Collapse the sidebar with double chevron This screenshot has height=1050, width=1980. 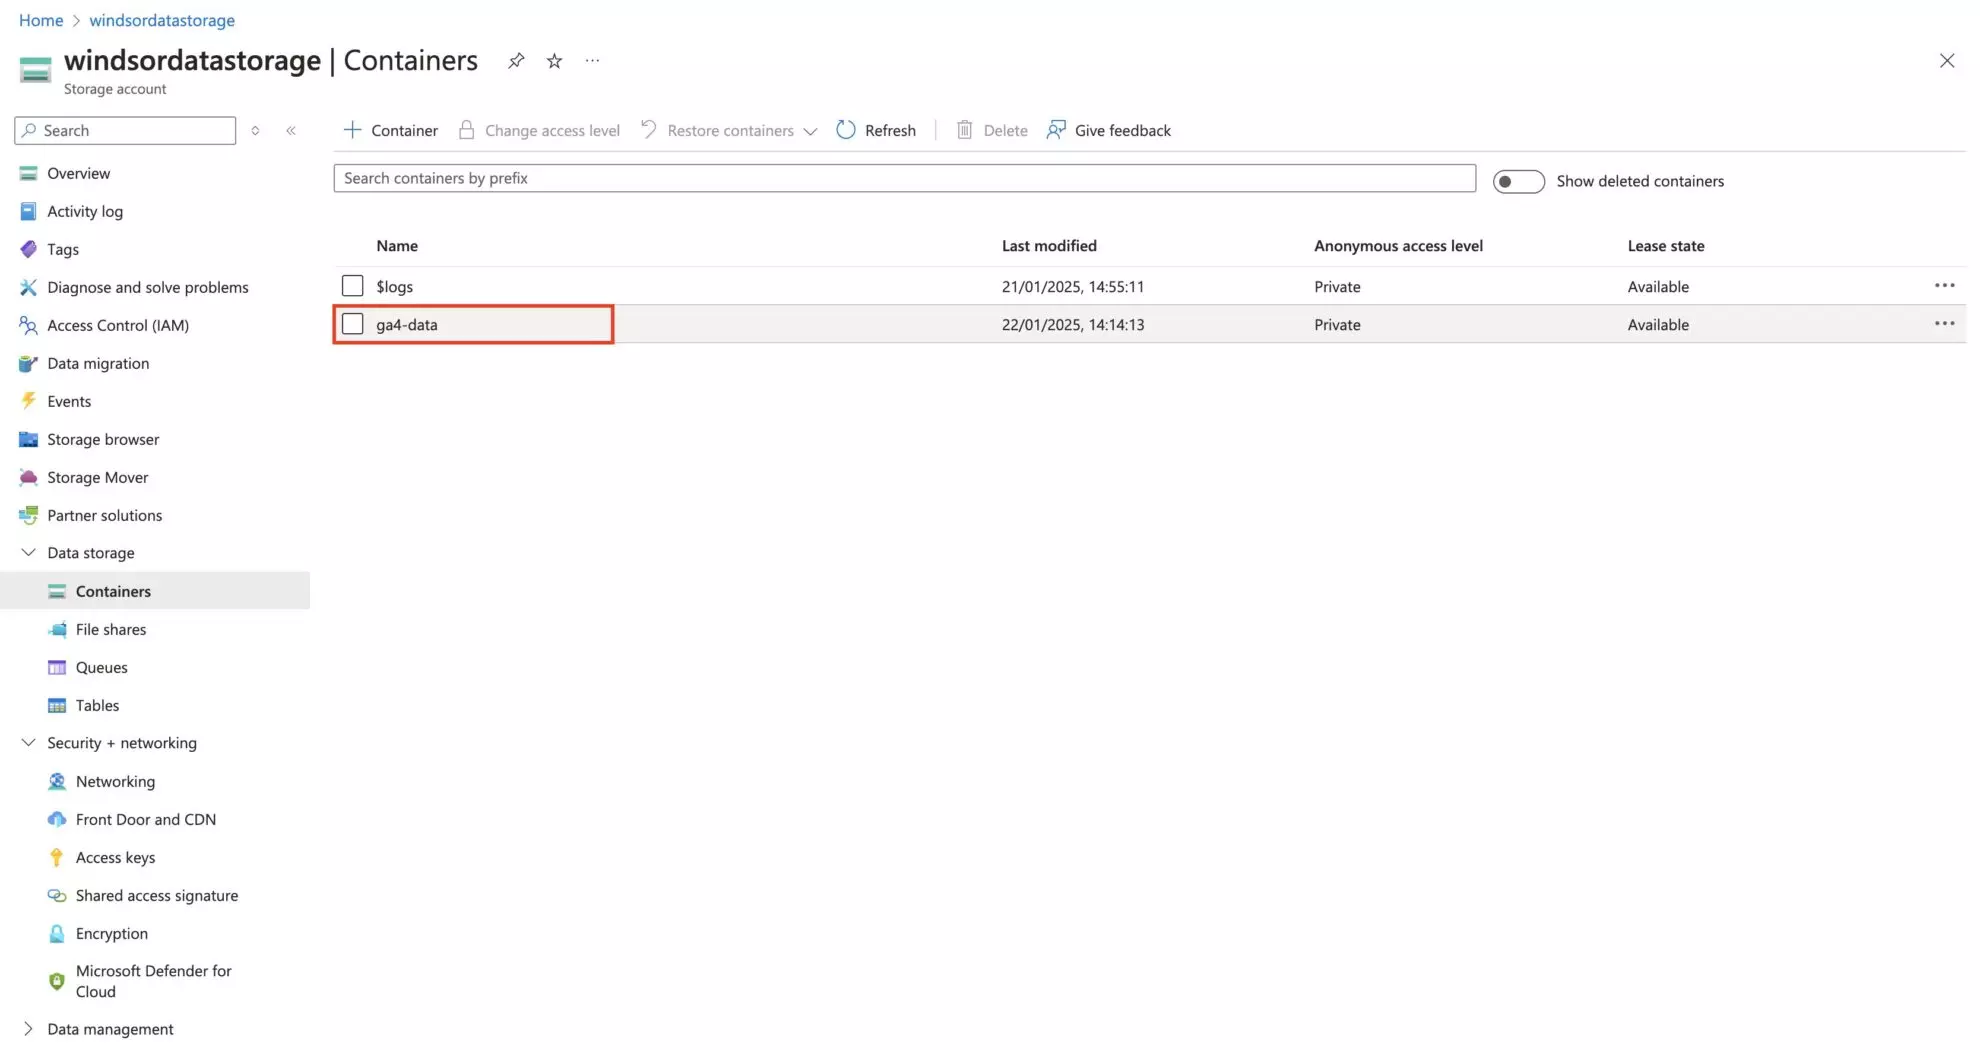(x=291, y=131)
